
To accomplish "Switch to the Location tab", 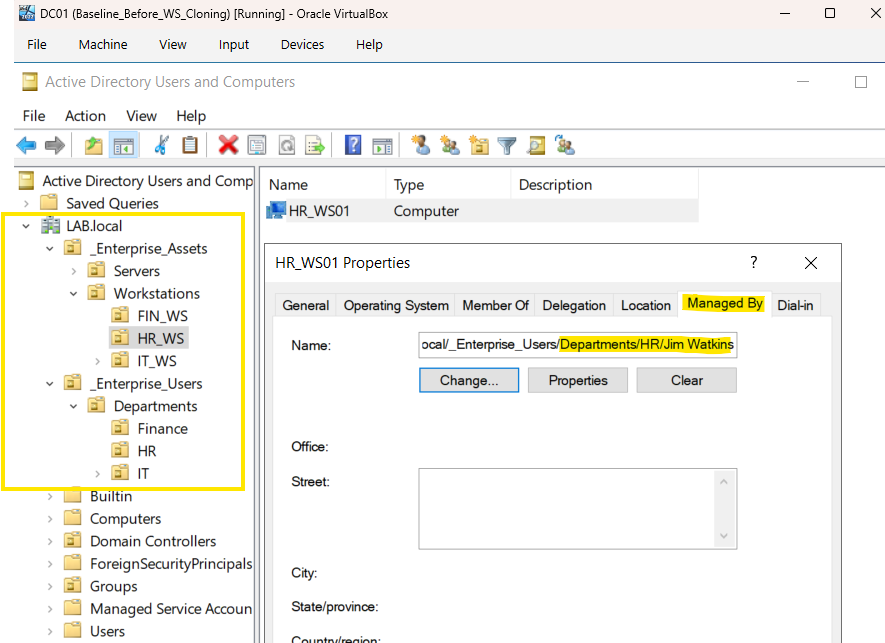I will click(646, 305).
